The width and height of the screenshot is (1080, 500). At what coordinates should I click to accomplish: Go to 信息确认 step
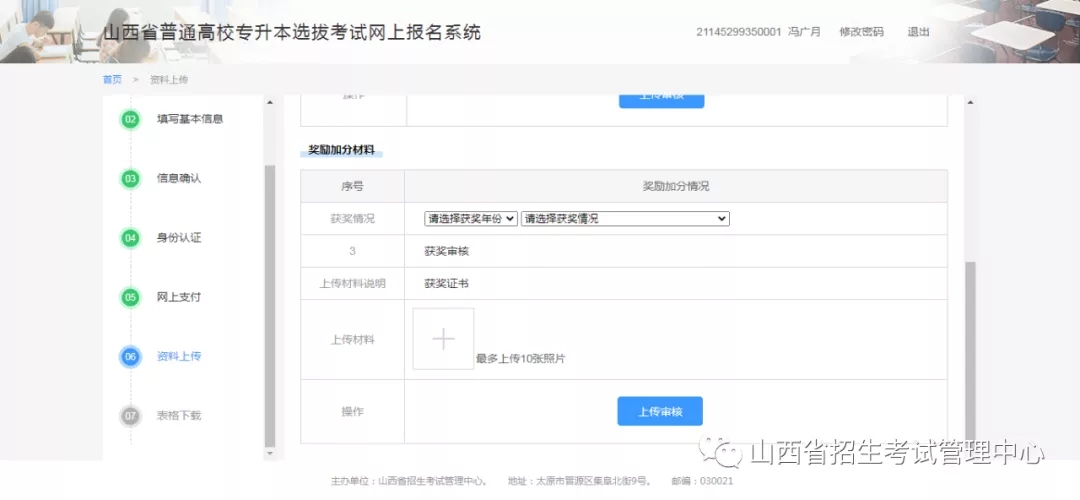[x=179, y=178]
